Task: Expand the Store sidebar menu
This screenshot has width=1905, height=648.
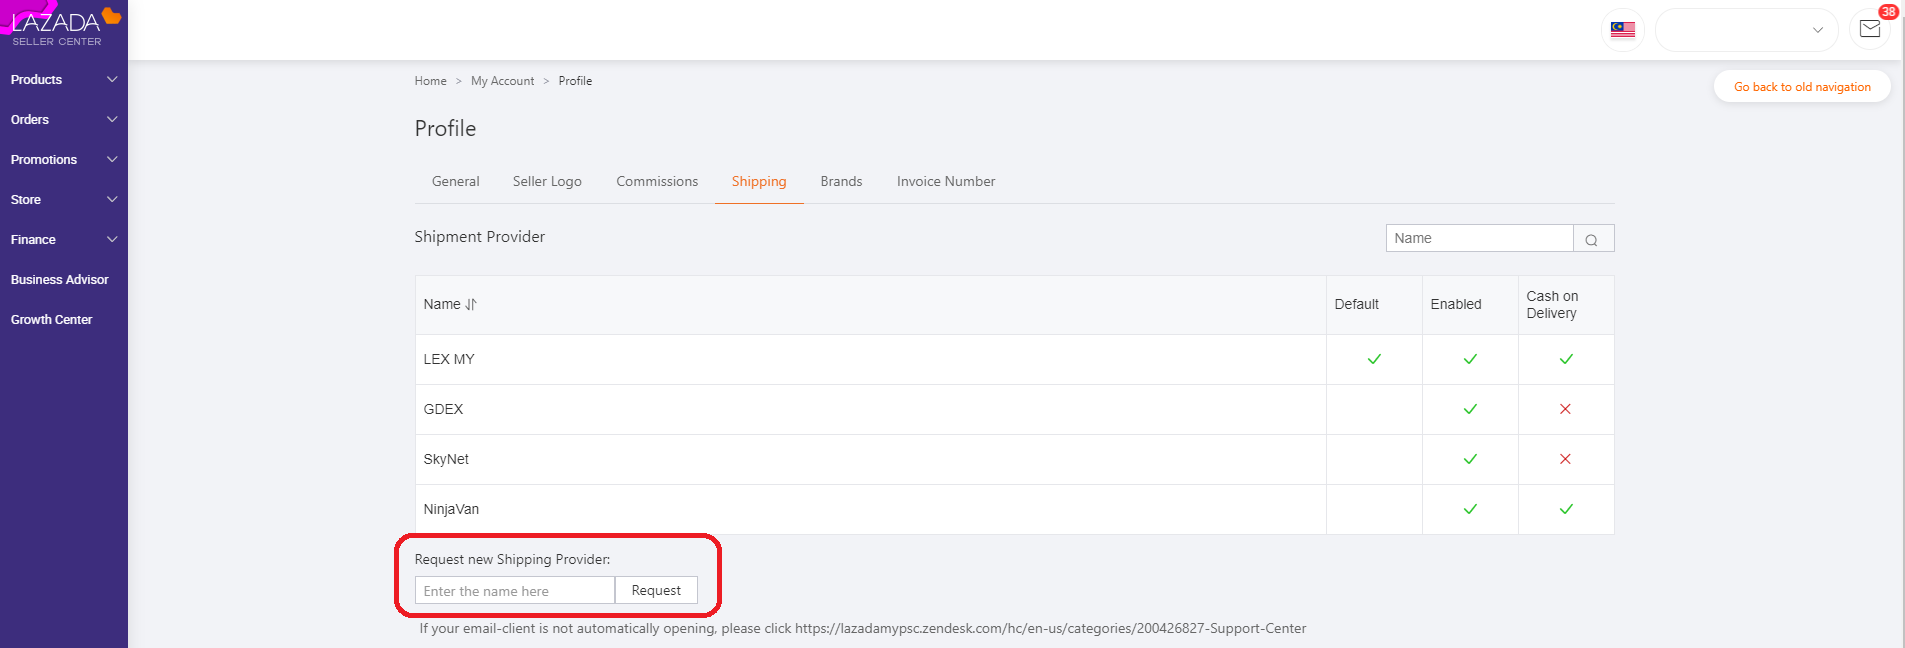Action: click(64, 200)
